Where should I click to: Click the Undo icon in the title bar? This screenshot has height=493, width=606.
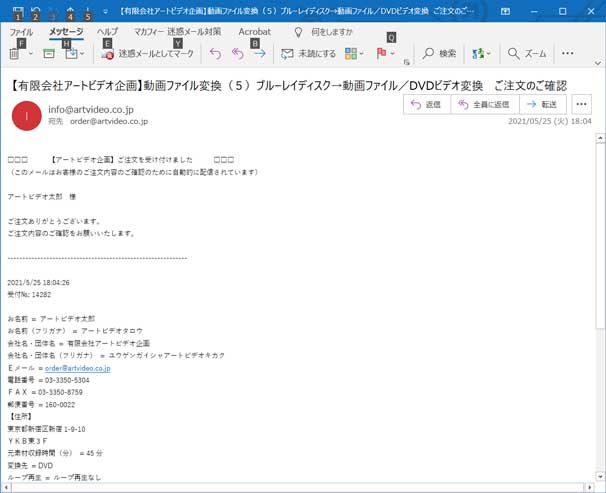click(x=35, y=11)
